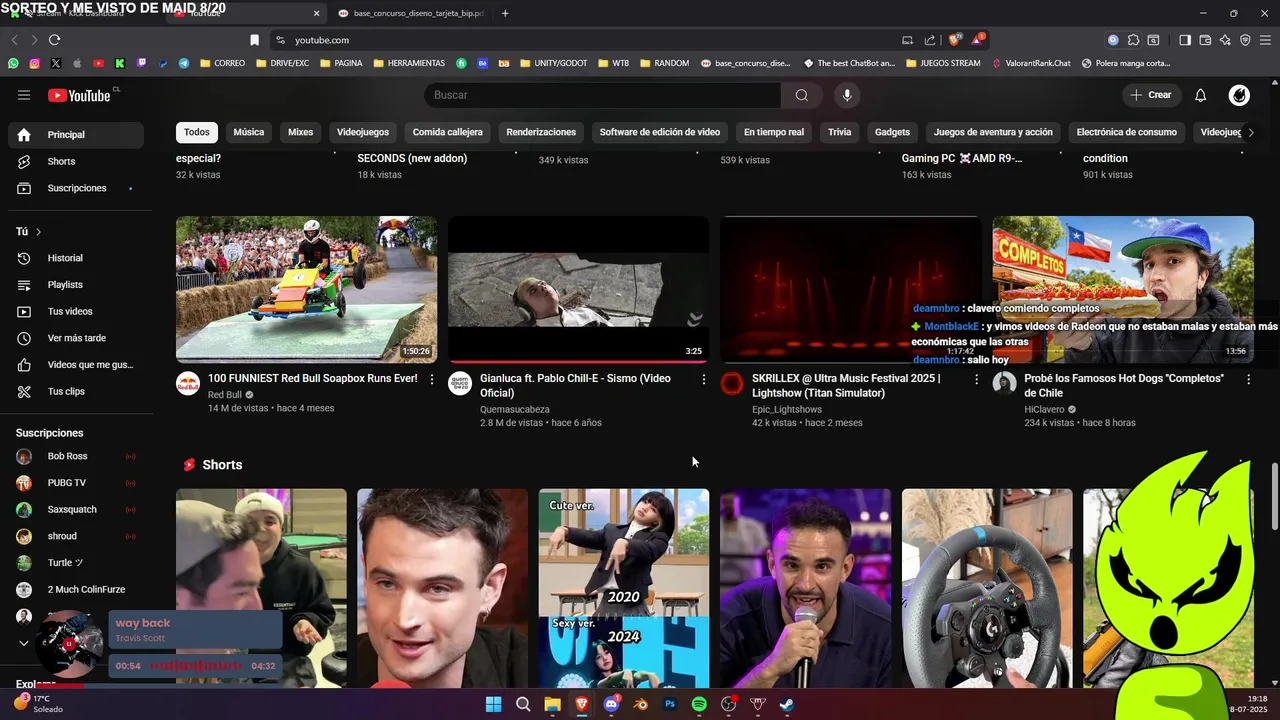The height and width of the screenshot is (720, 1280).
Task: Open the Brave Leo AI sparkle icon
Action: 1225,40
